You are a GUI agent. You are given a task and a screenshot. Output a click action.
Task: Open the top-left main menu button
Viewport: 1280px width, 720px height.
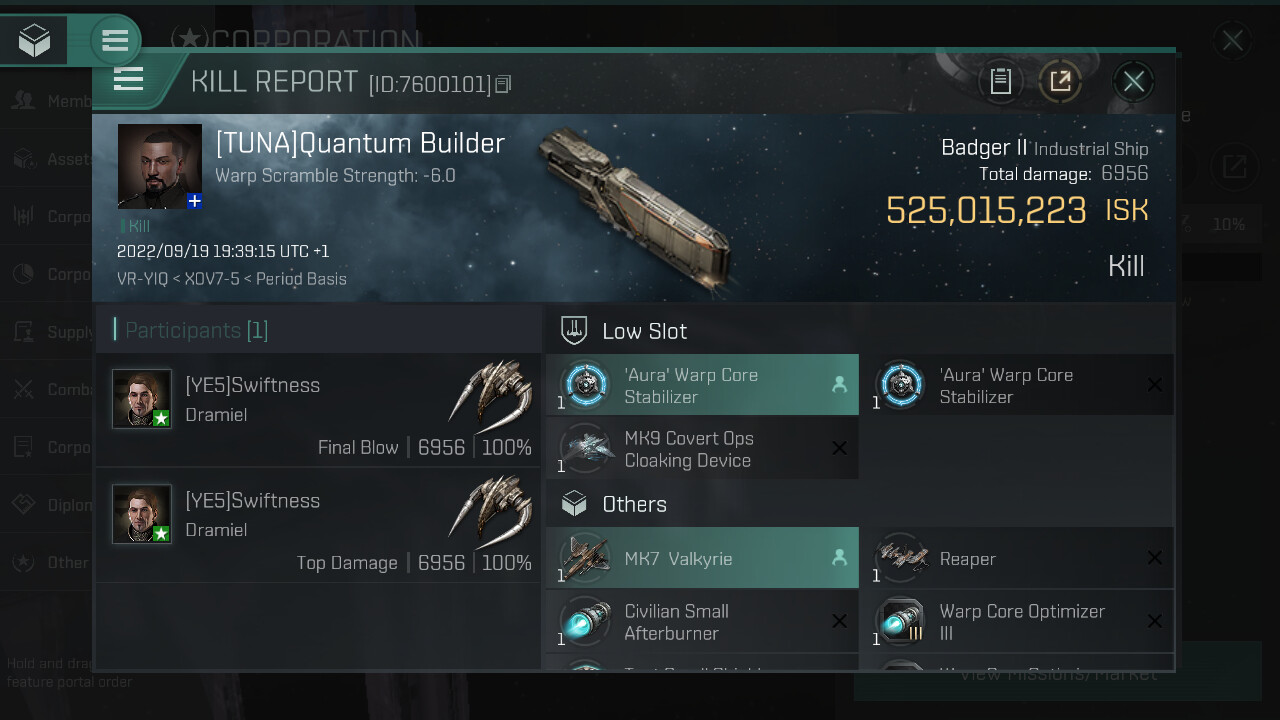(115, 41)
